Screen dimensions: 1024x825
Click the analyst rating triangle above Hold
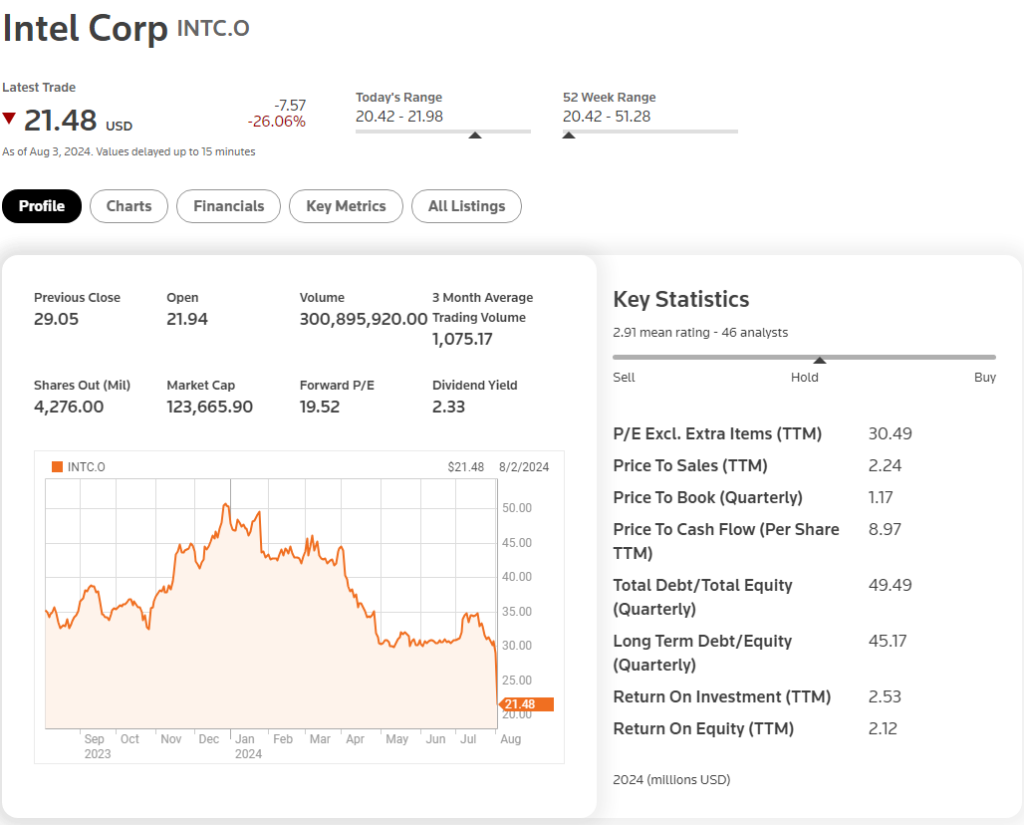click(819, 360)
